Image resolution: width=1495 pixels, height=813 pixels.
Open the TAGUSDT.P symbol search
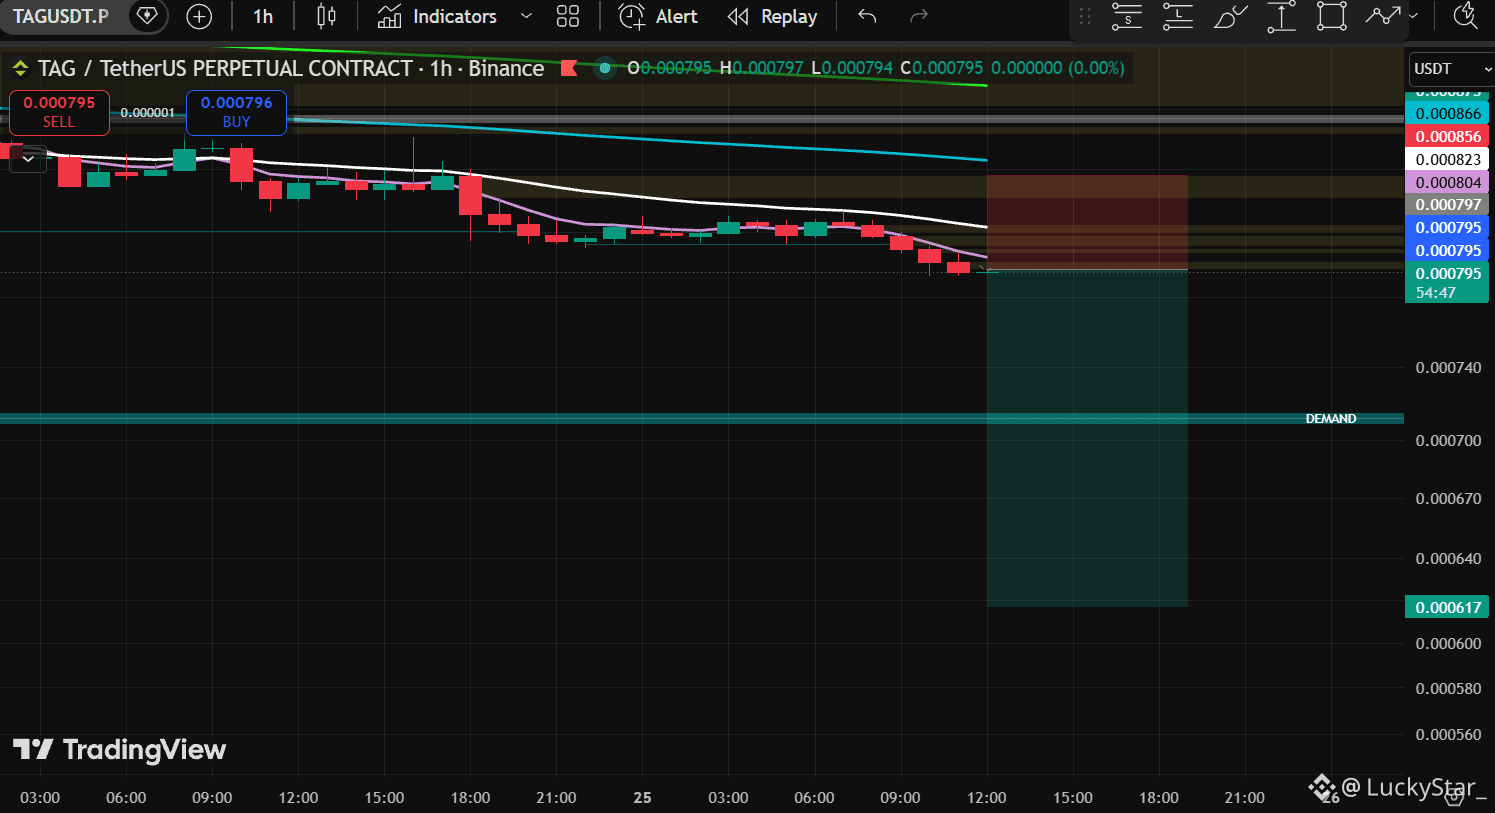point(60,16)
